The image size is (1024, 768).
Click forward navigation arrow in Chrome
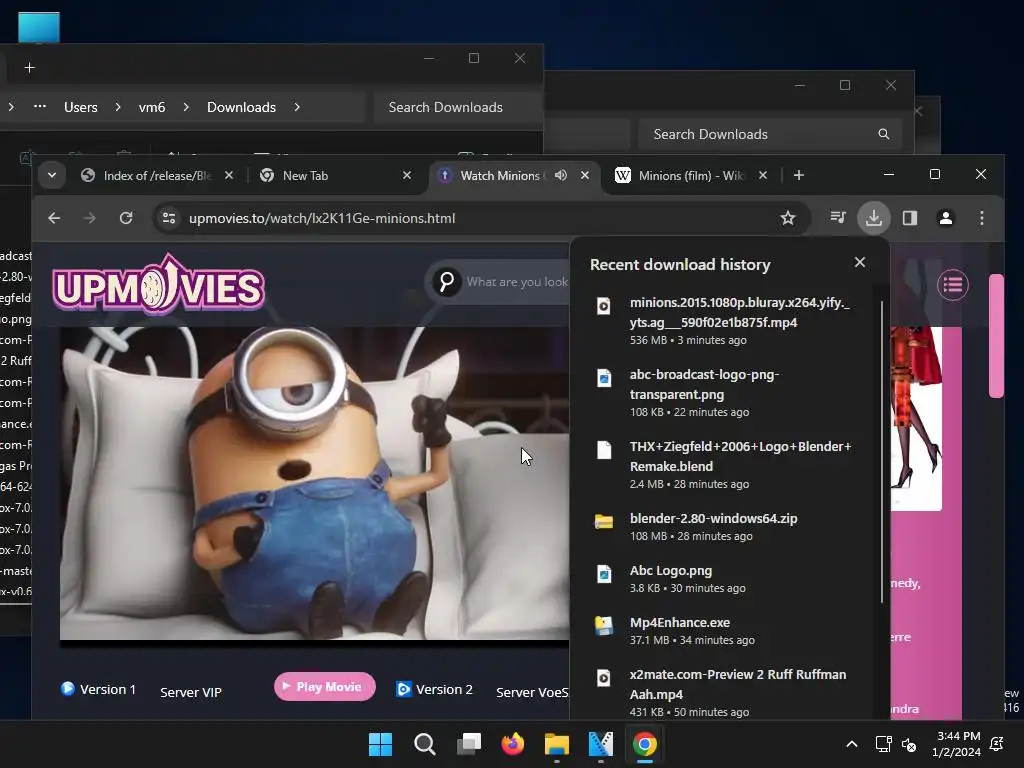coord(90,218)
